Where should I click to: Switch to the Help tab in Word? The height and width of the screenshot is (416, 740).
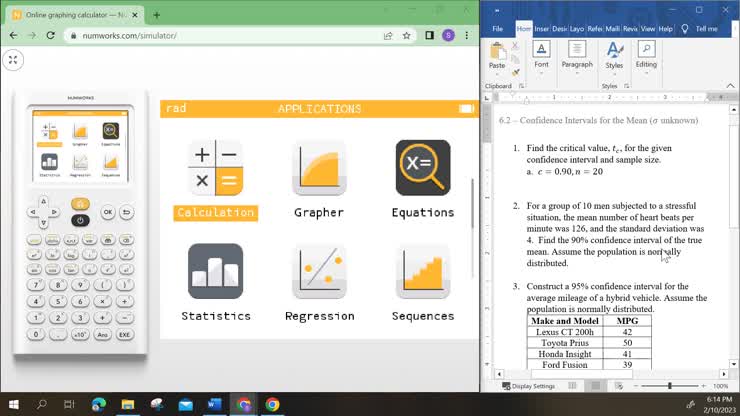click(x=665, y=29)
